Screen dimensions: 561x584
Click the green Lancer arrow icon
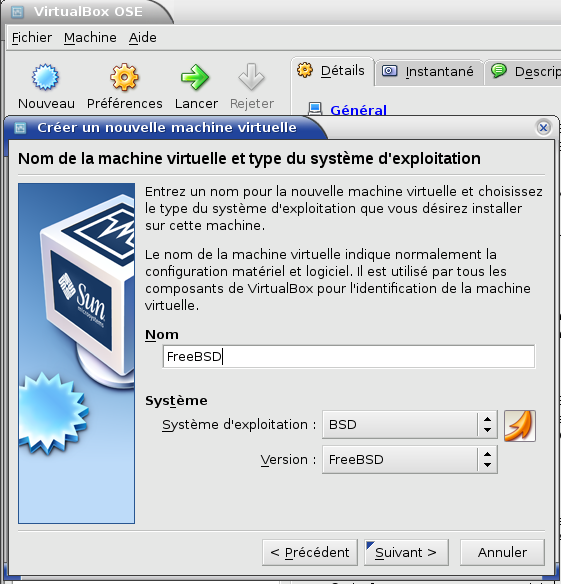coord(195,77)
